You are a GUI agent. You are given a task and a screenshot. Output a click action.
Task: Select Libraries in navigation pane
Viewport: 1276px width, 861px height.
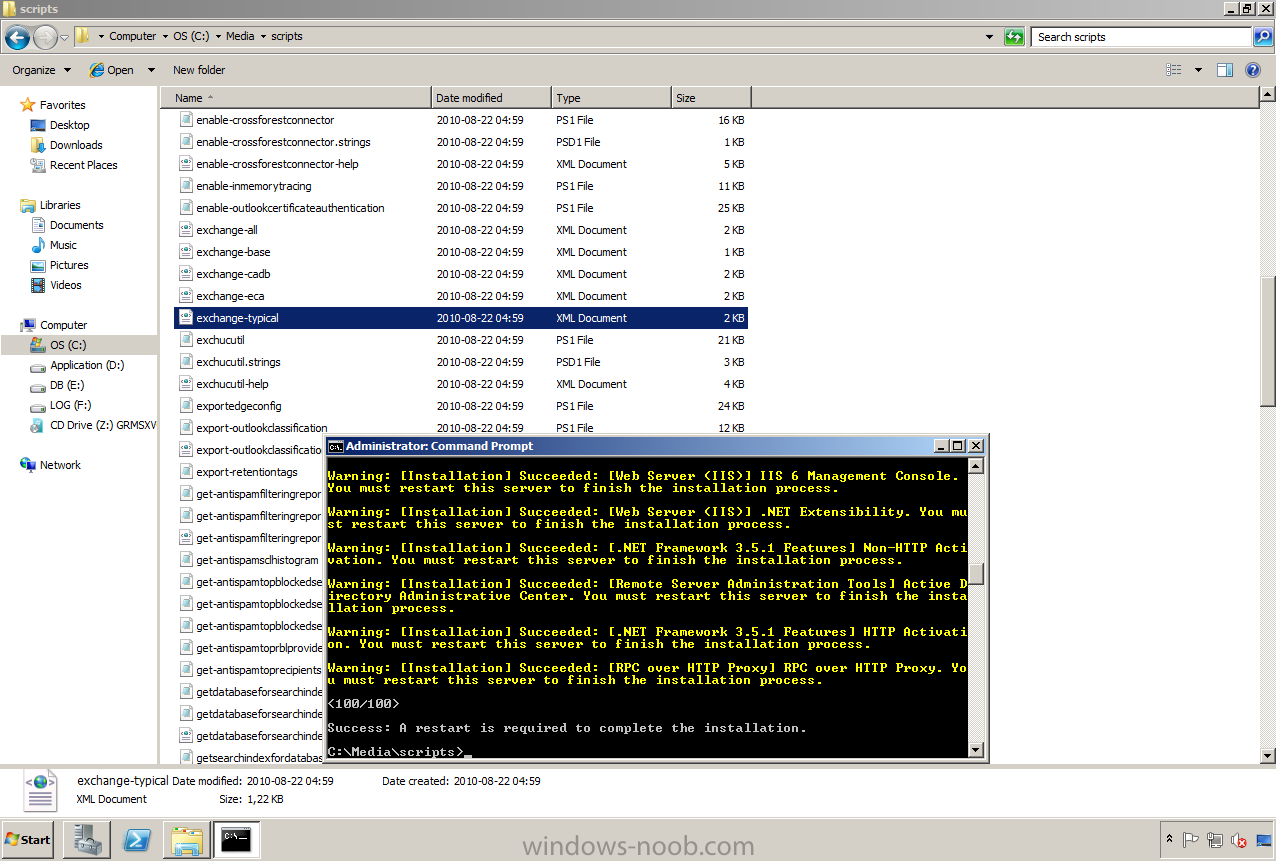coord(60,205)
